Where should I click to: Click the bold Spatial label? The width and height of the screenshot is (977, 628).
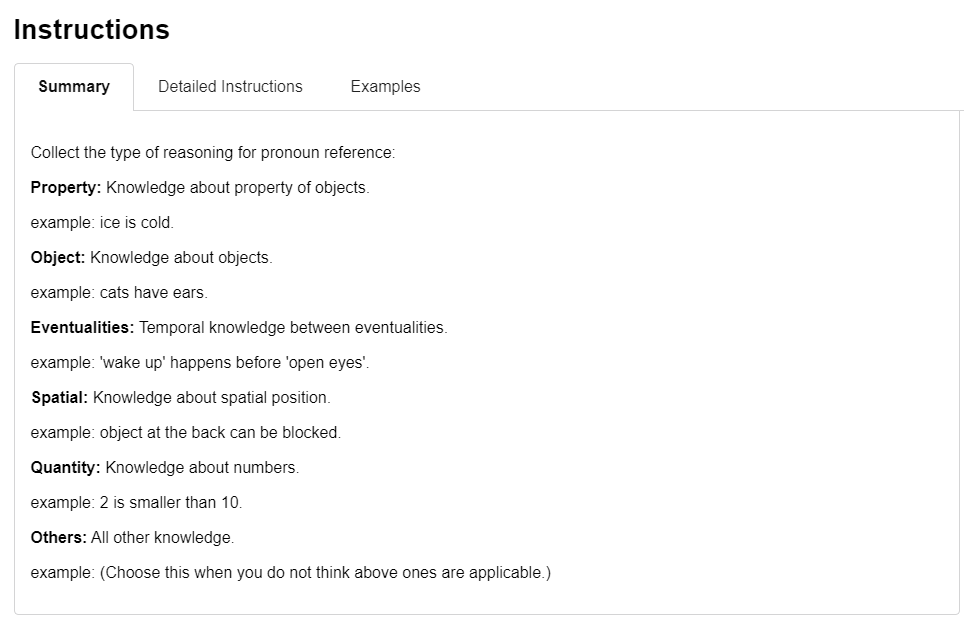(60, 397)
